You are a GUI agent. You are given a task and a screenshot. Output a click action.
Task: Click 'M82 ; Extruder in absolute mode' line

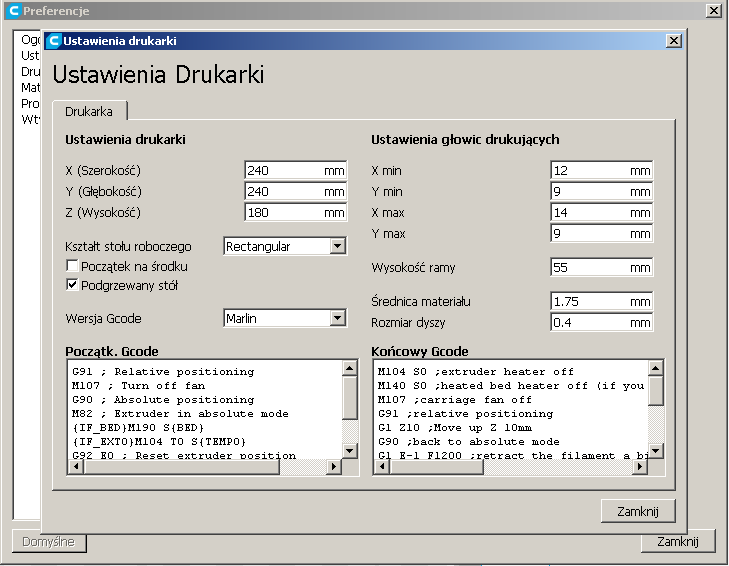[180, 413]
